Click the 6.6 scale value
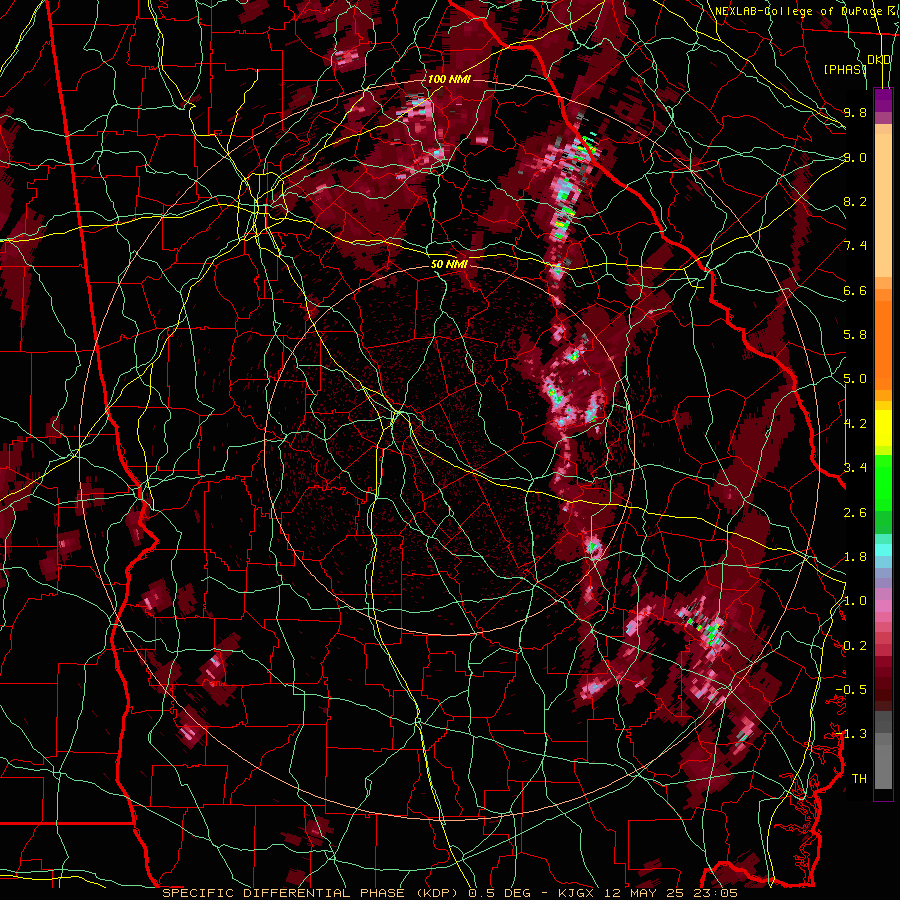900x900 pixels. (855, 290)
